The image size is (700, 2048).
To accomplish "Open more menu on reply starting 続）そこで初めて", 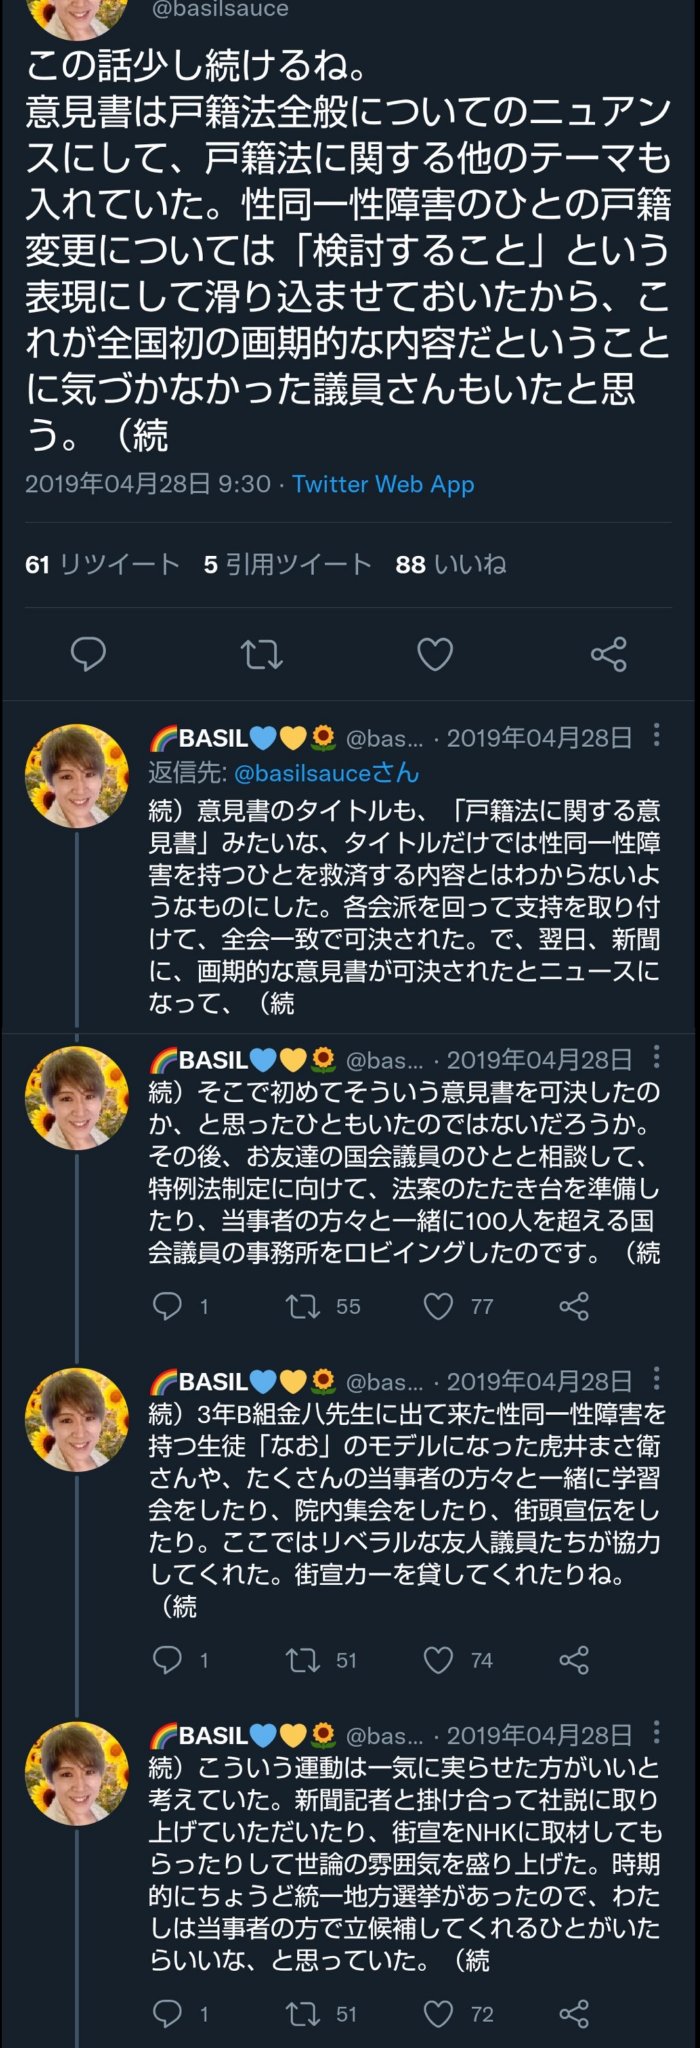I will (x=656, y=1058).
